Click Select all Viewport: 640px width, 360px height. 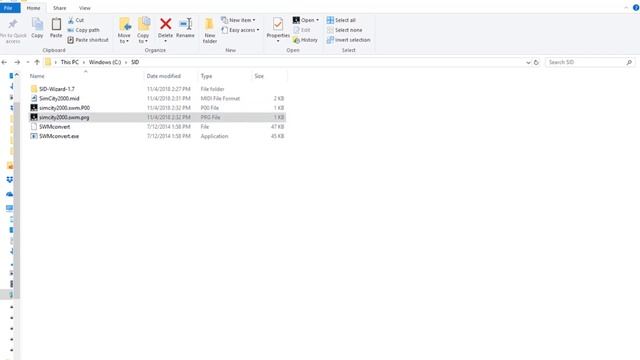[341, 20]
